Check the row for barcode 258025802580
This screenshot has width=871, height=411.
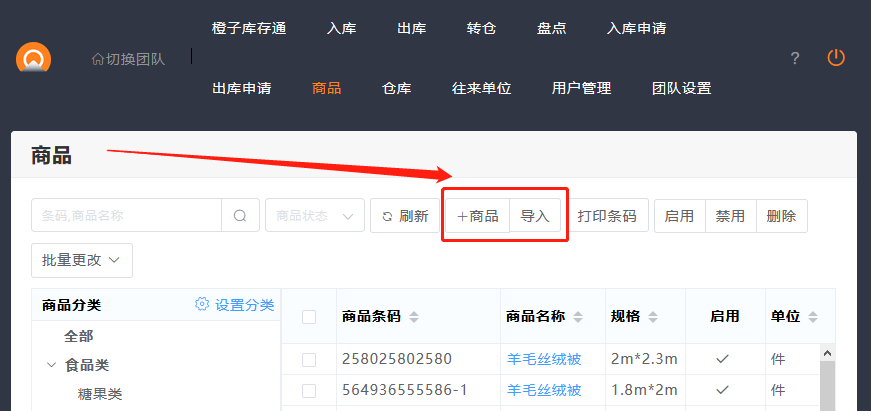pyautogui.click(x=309, y=359)
